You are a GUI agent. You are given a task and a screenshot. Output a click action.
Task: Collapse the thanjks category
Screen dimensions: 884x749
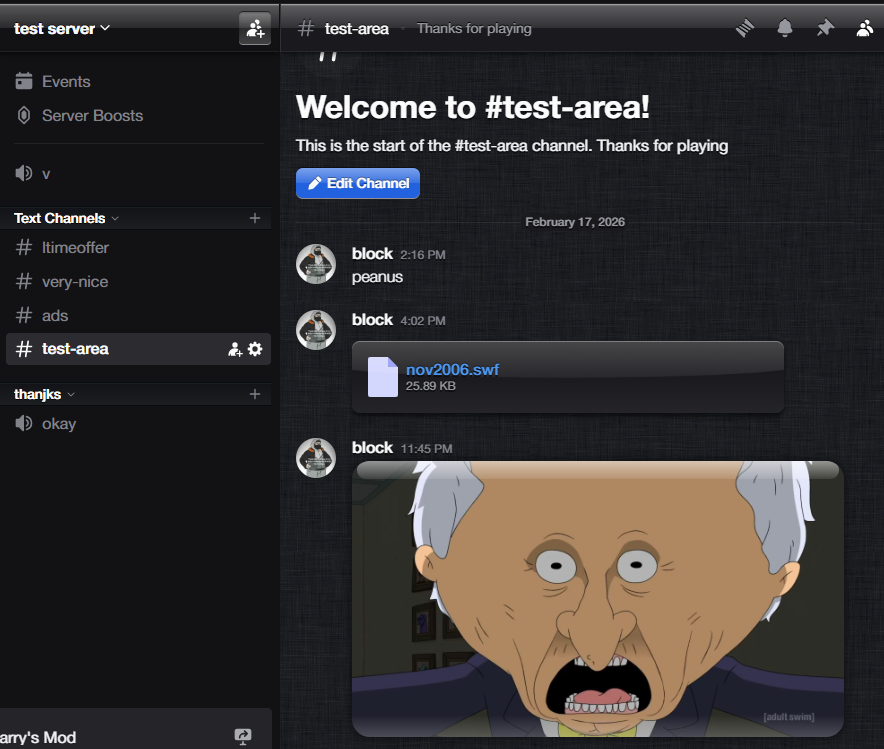[44, 394]
